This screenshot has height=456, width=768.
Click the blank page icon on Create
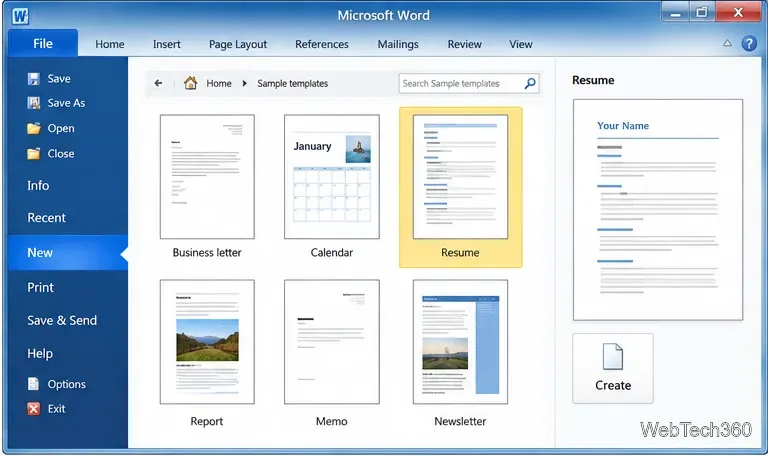coord(613,356)
